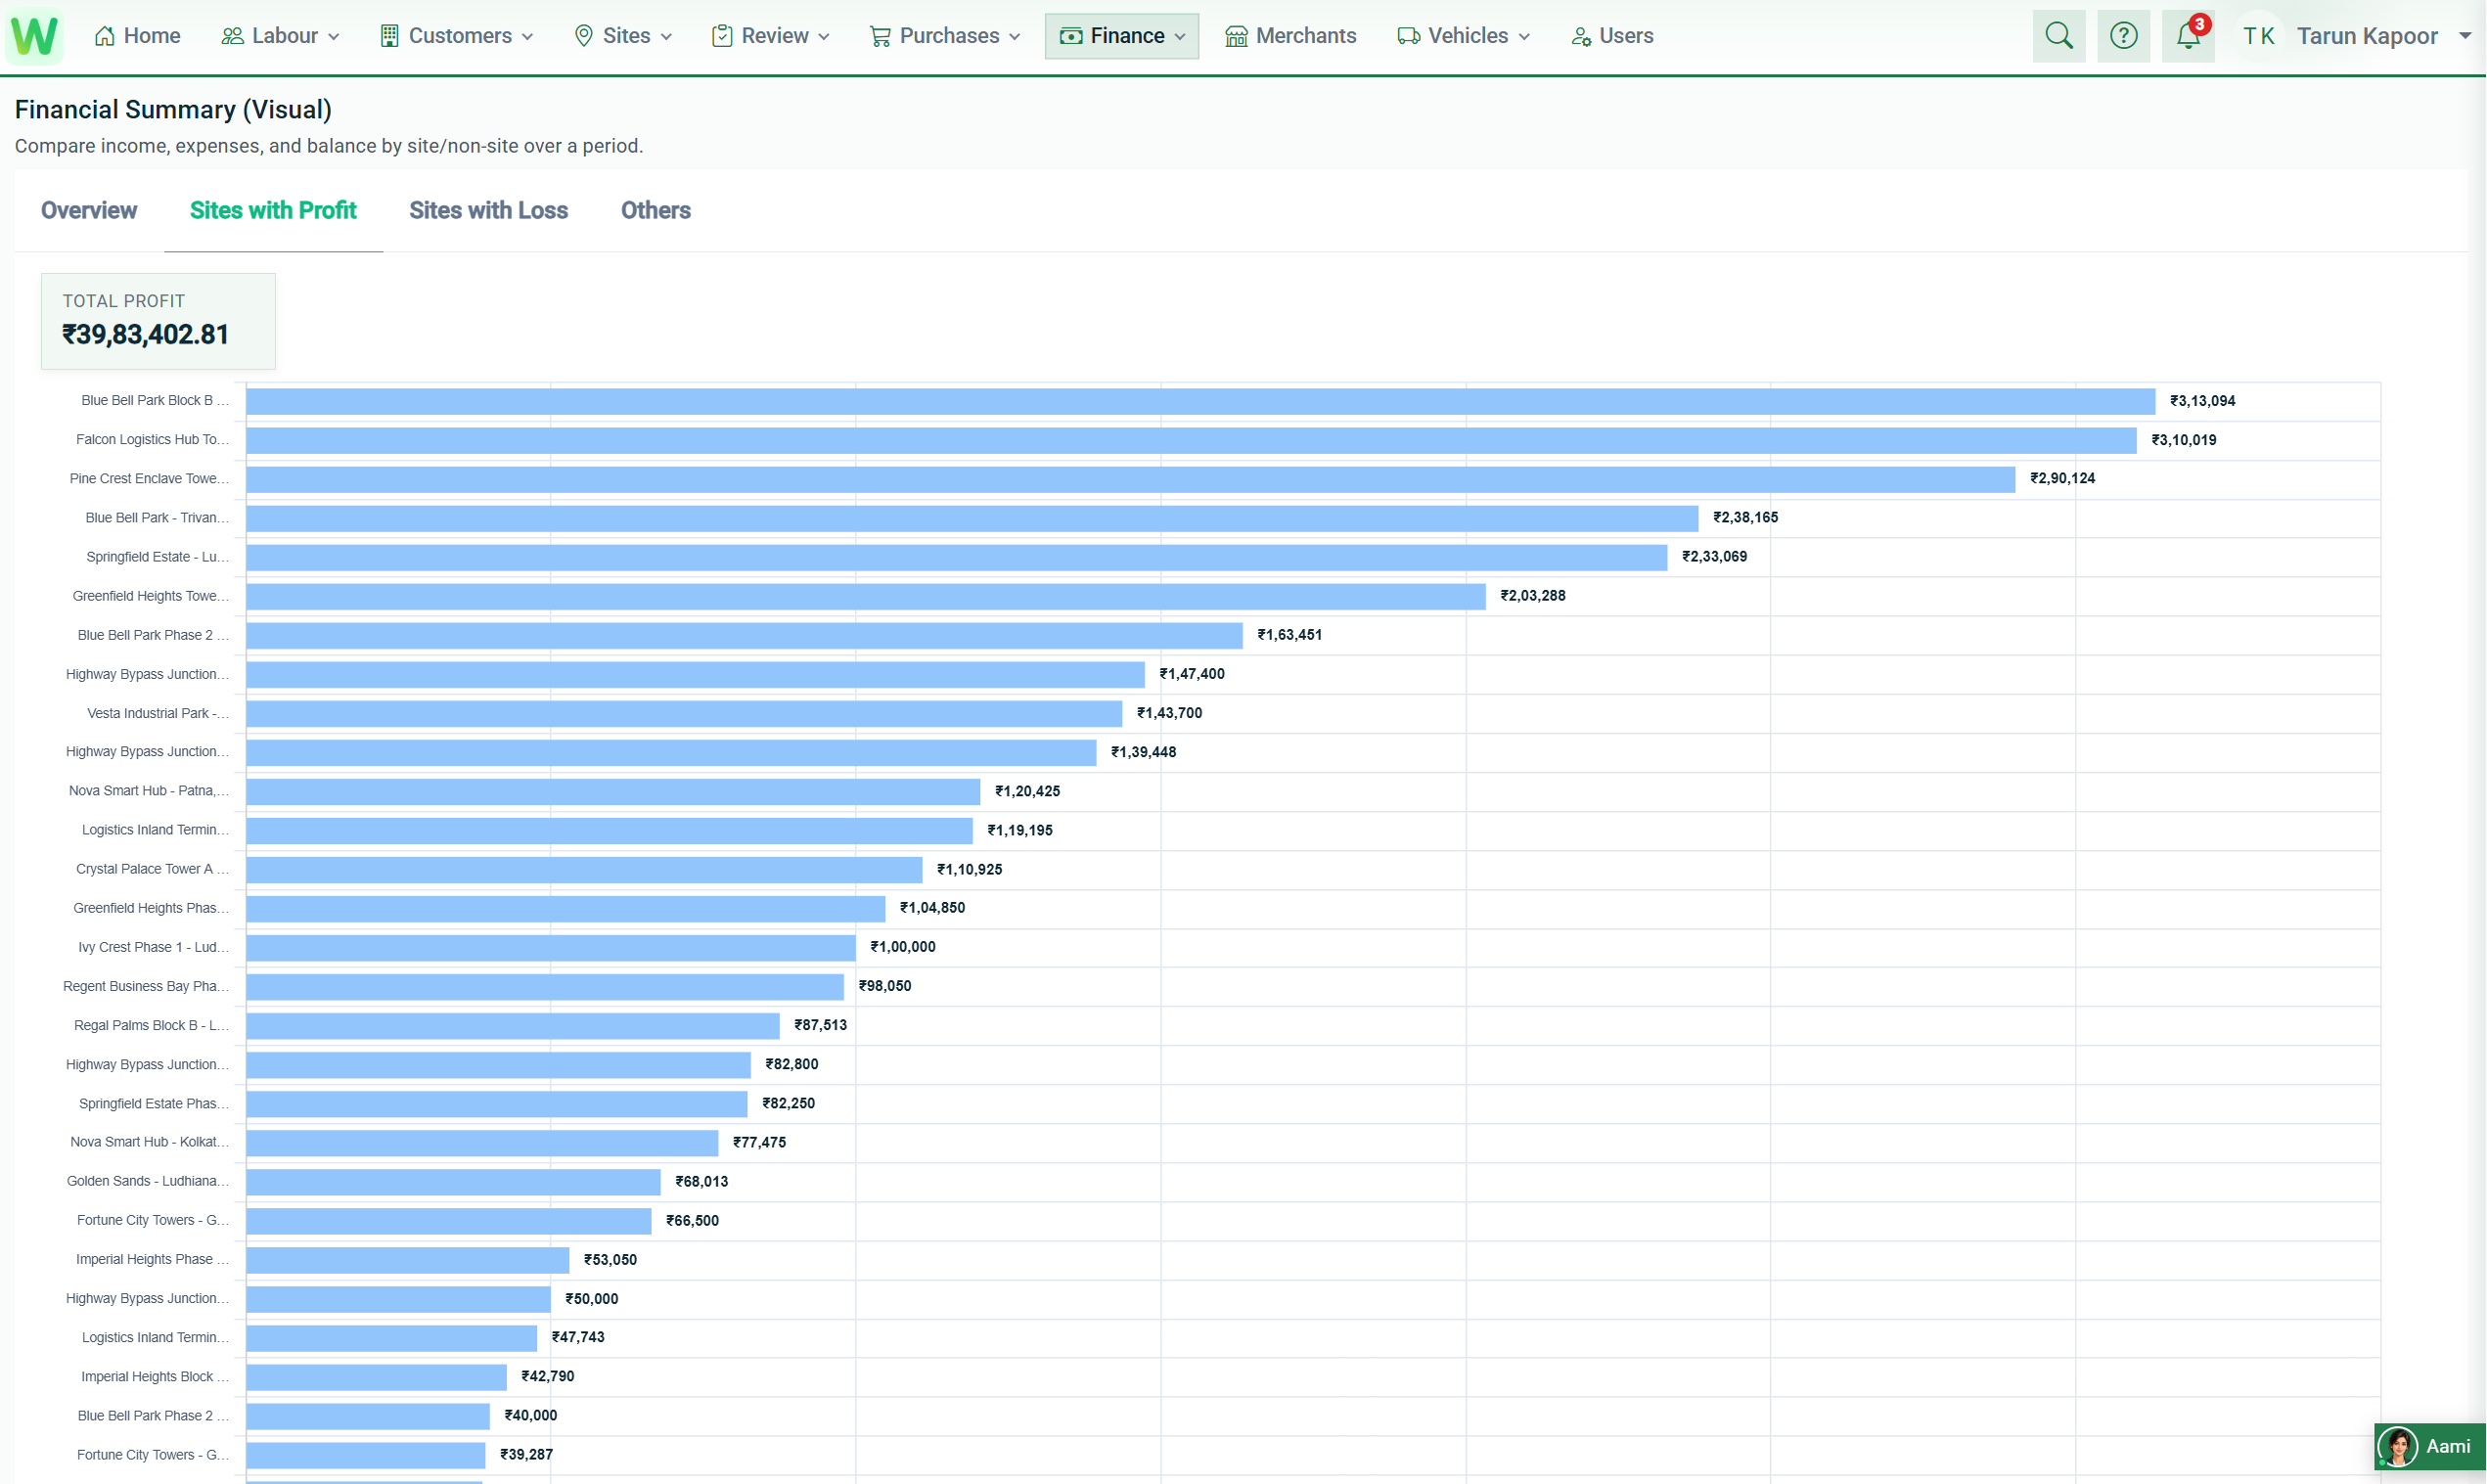Expand the Finance dropdown menu
The height and width of the screenshot is (1484, 2487).
coord(1122,36)
